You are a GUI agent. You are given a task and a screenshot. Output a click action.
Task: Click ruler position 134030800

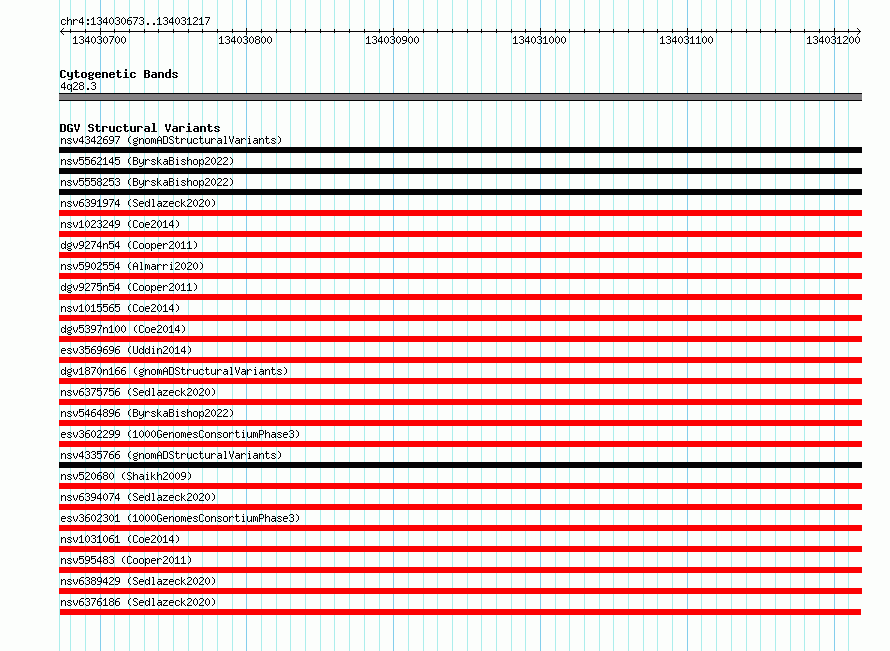click(x=245, y=40)
